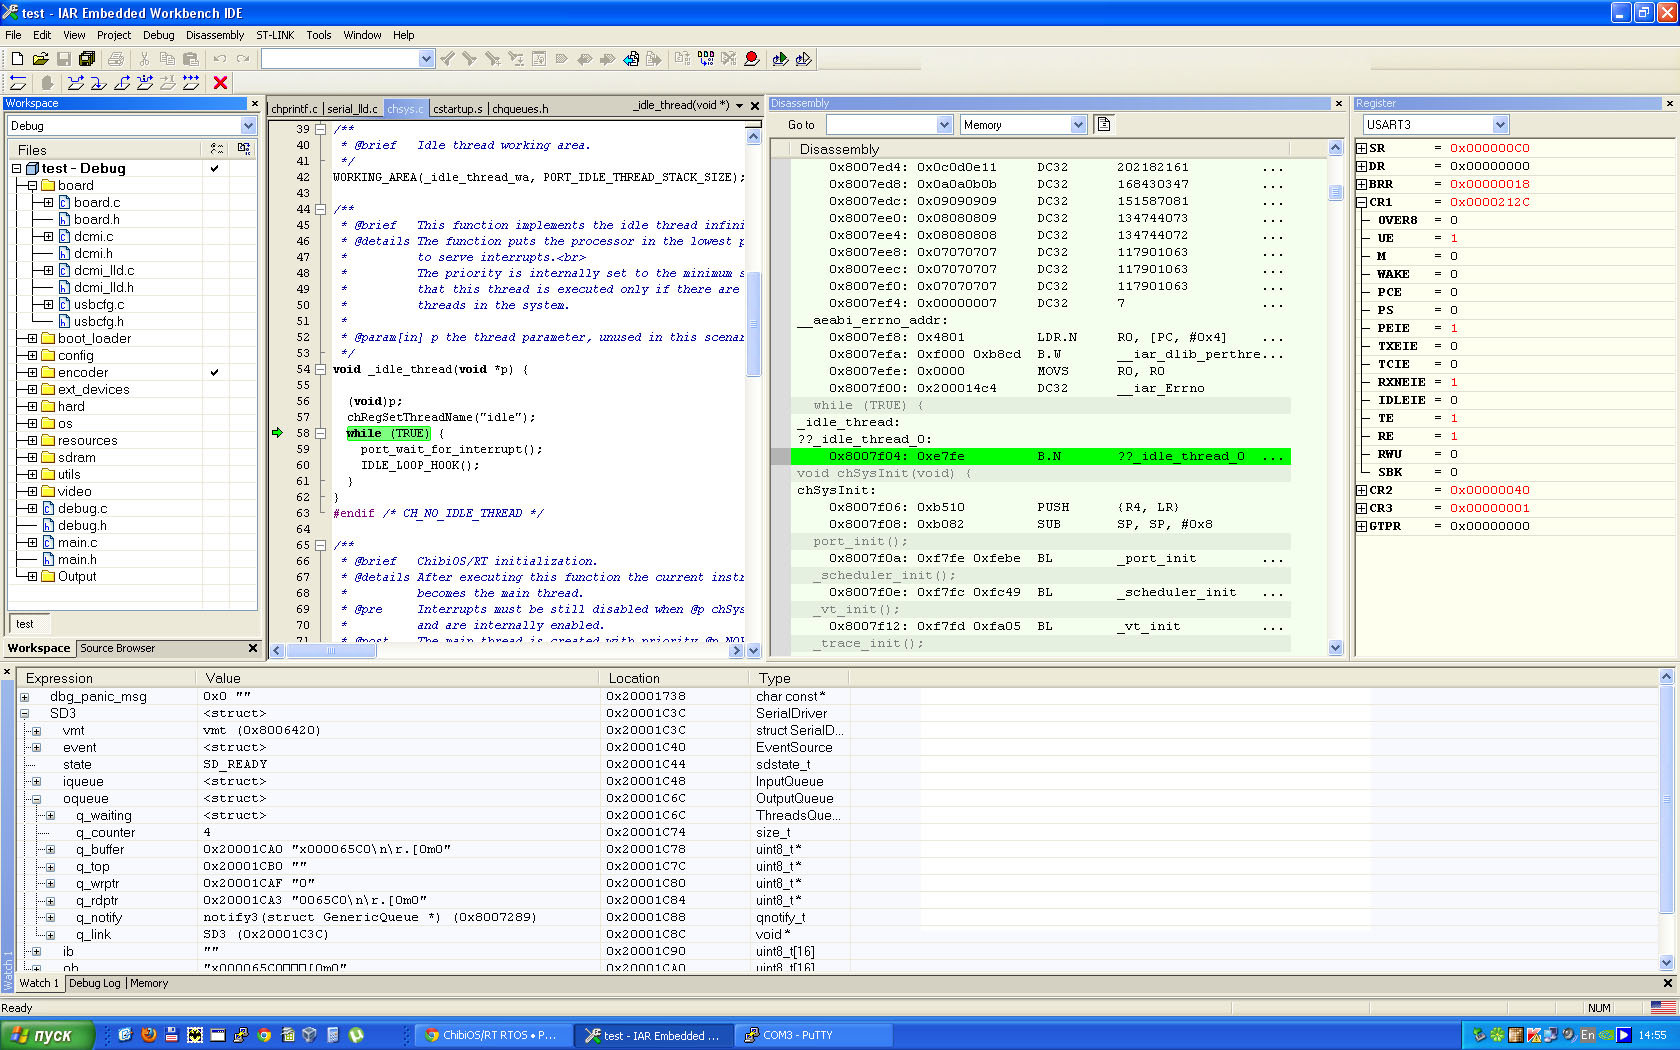Click mixed-mode toggle icon in Disassembly

click(1104, 125)
